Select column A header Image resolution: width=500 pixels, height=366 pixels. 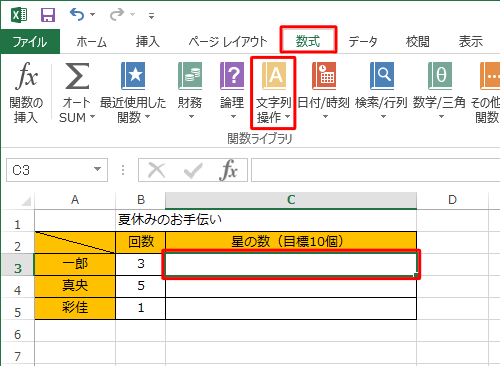75,200
